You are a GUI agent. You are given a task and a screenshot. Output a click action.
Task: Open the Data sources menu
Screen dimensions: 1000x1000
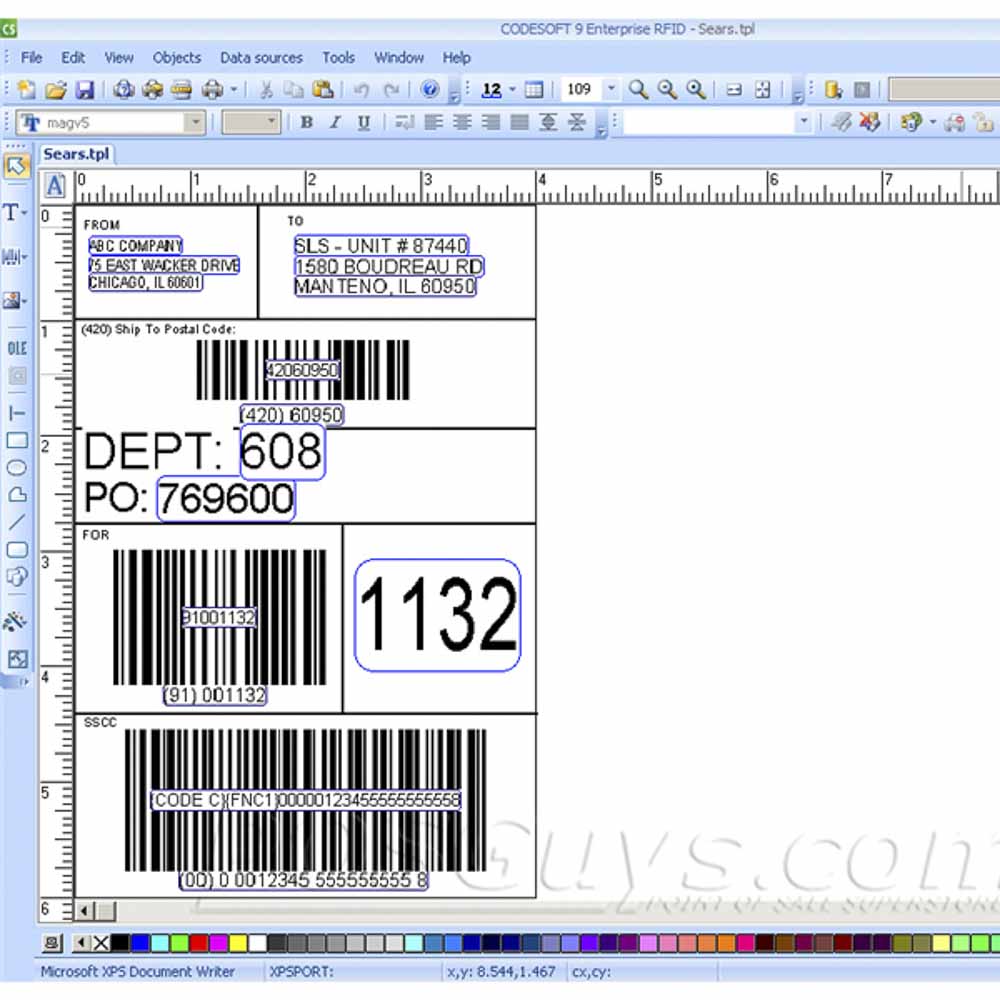[x=261, y=58]
